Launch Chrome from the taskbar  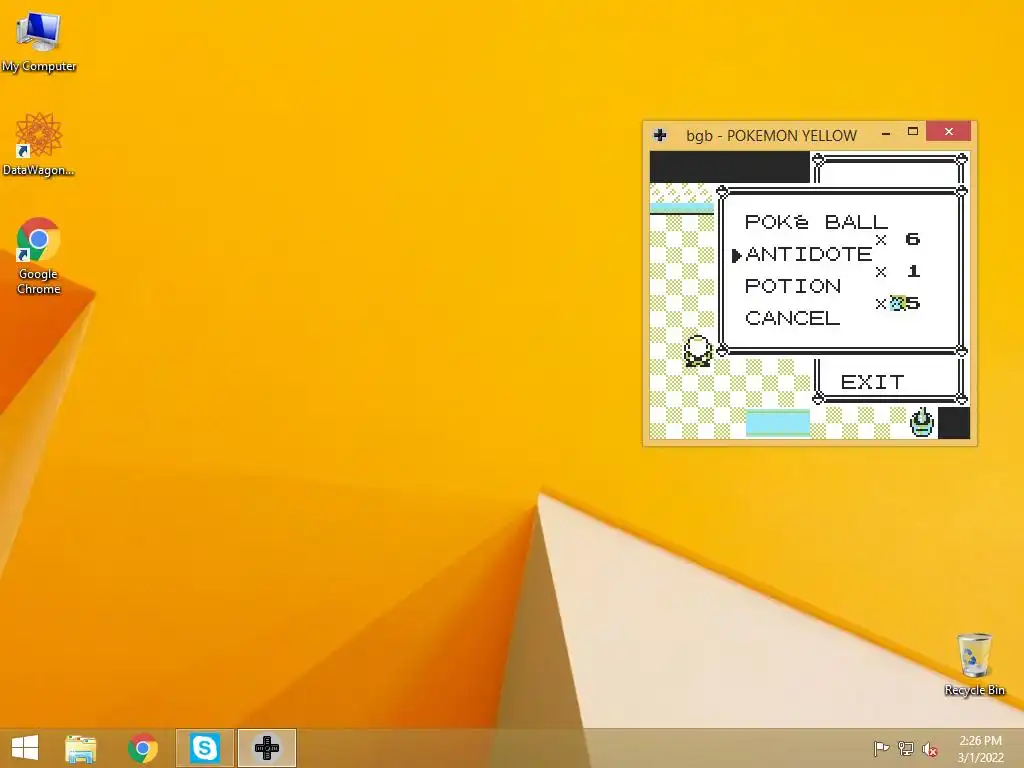(x=142, y=748)
